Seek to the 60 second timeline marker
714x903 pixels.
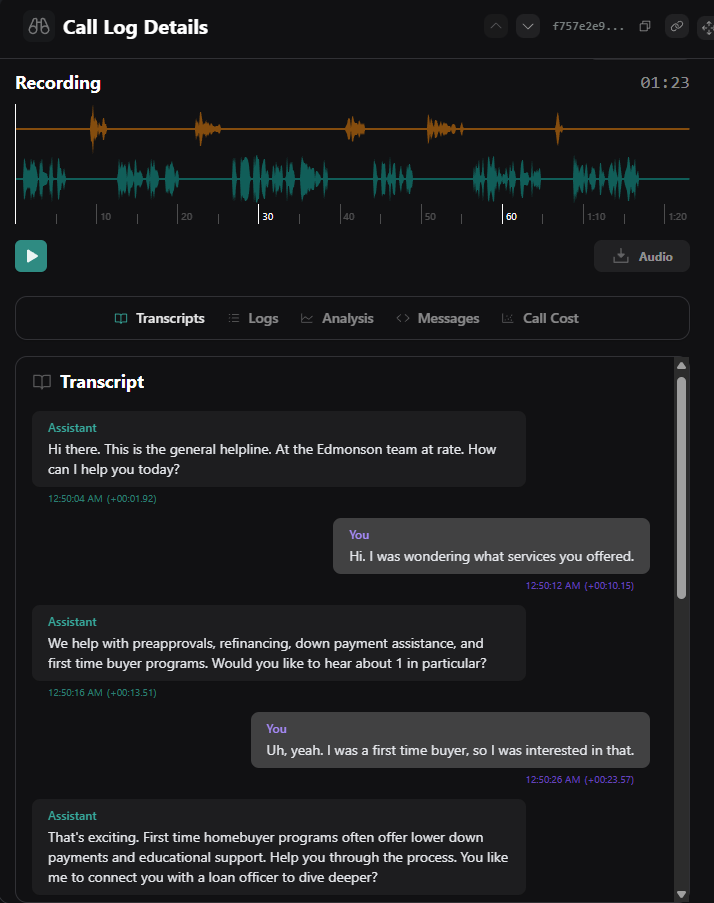pyautogui.click(x=508, y=216)
